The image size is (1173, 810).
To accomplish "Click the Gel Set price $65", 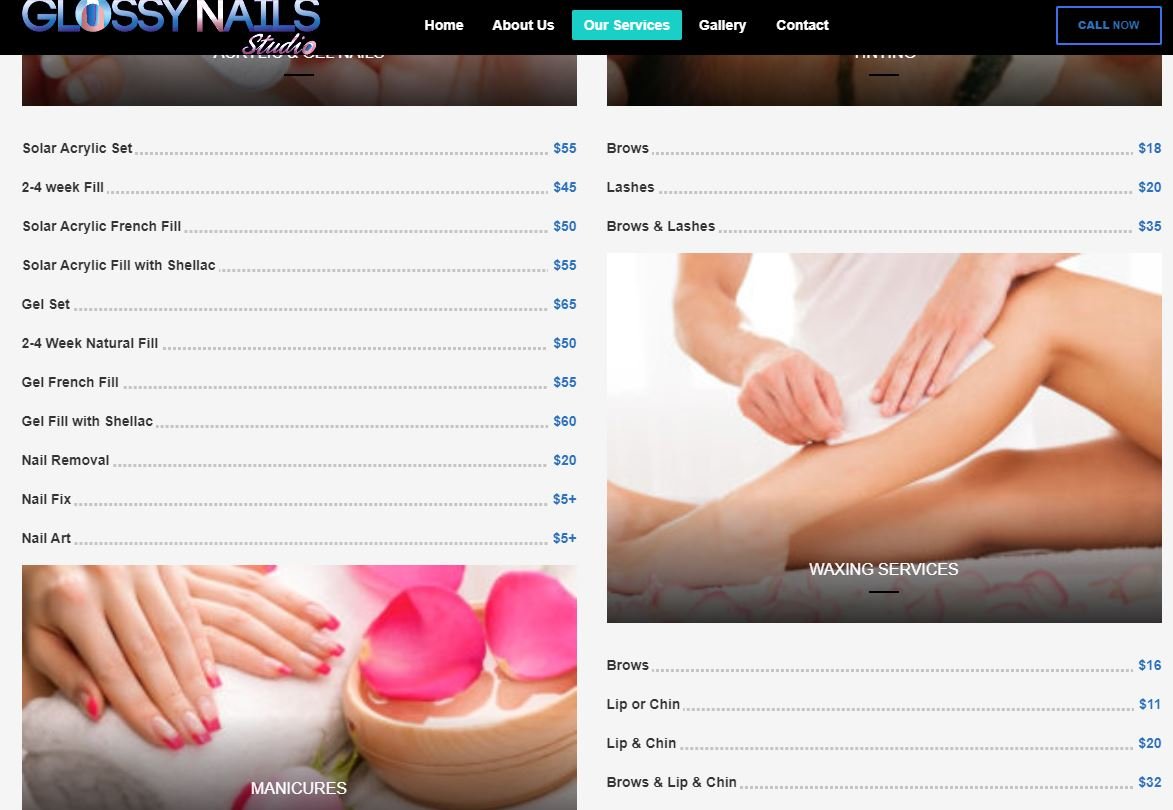I will pos(564,304).
